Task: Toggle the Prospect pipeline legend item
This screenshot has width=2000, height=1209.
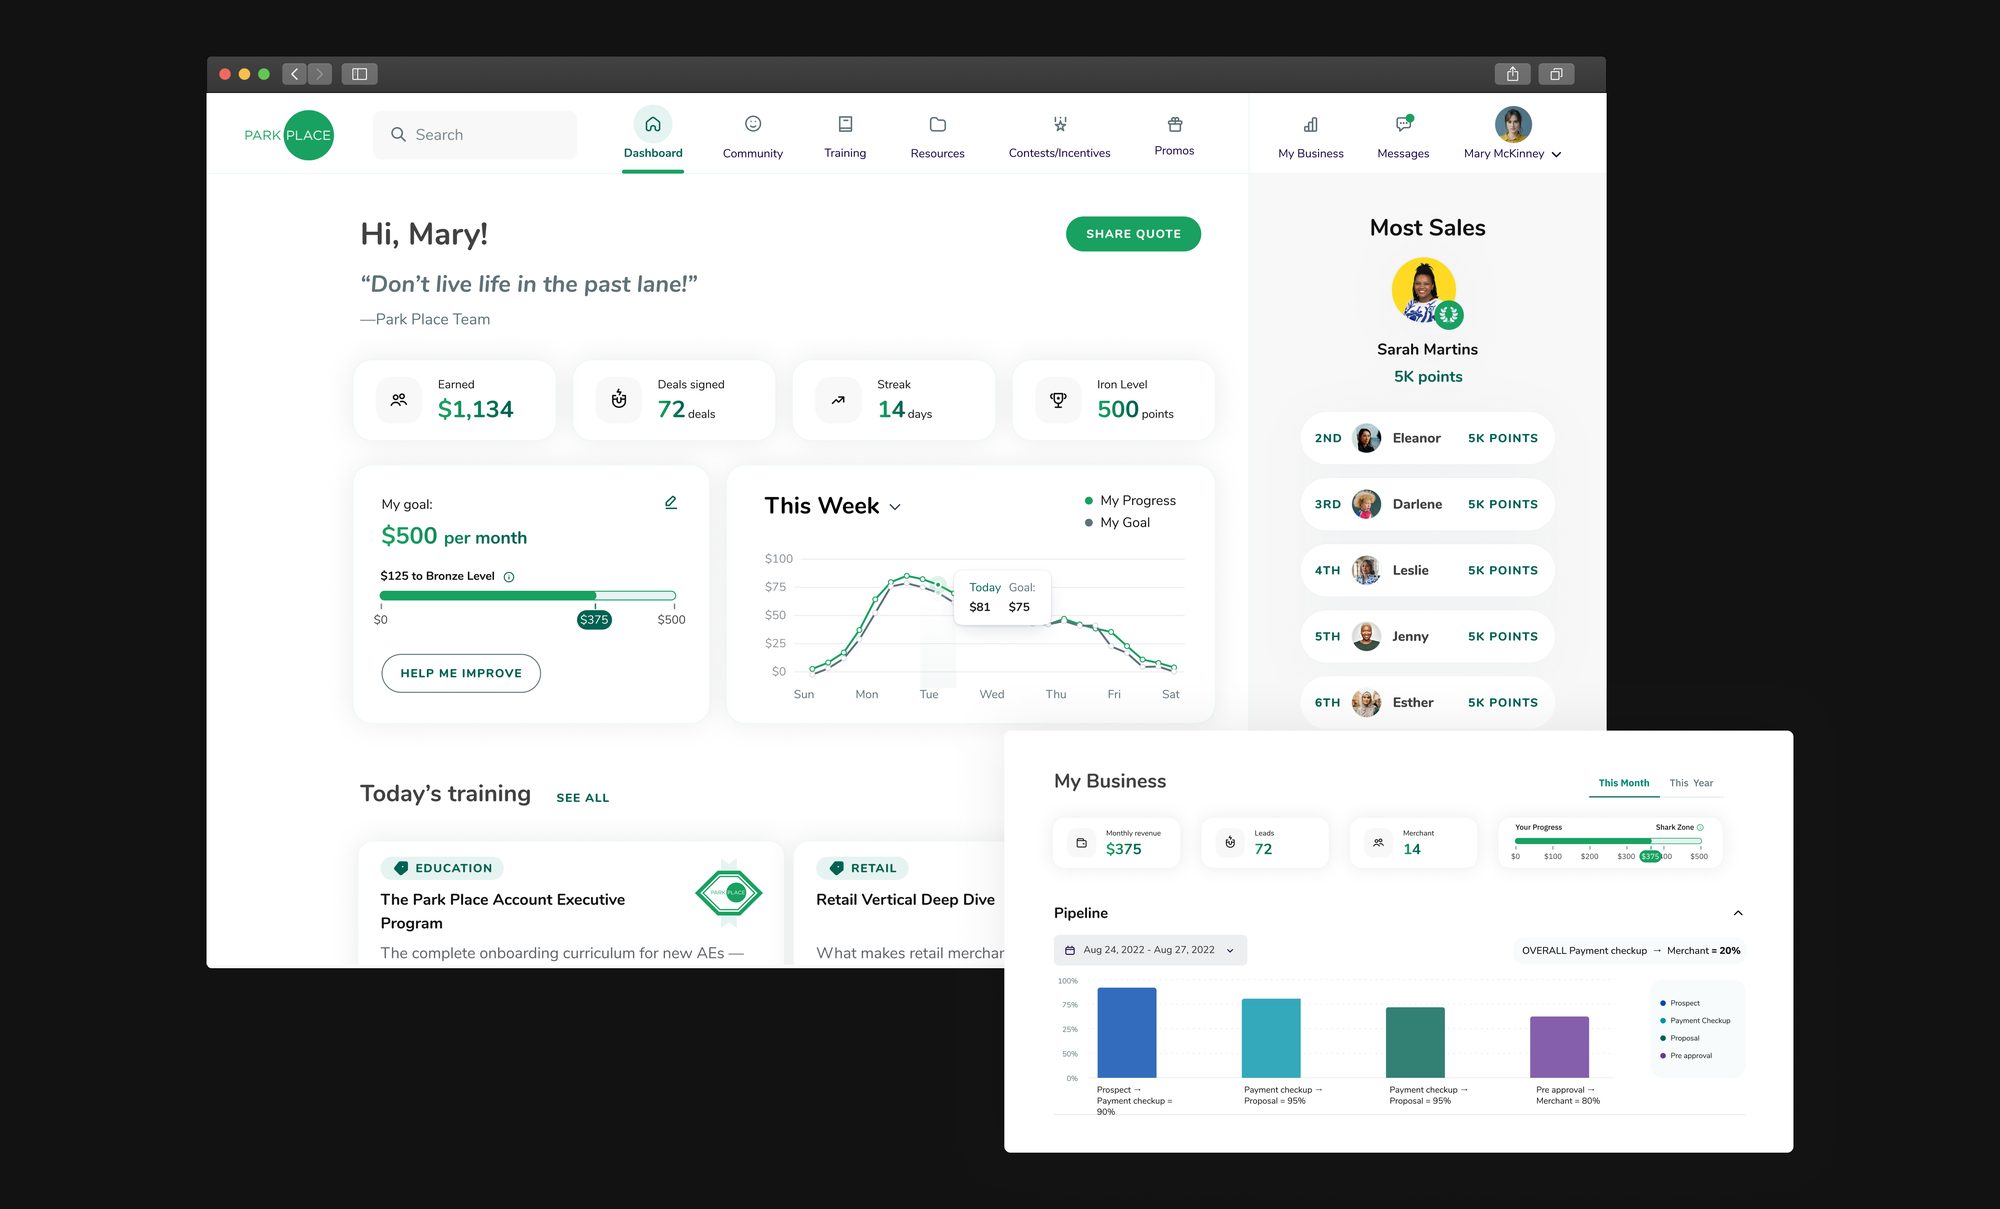Action: click(x=1680, y=1003)
